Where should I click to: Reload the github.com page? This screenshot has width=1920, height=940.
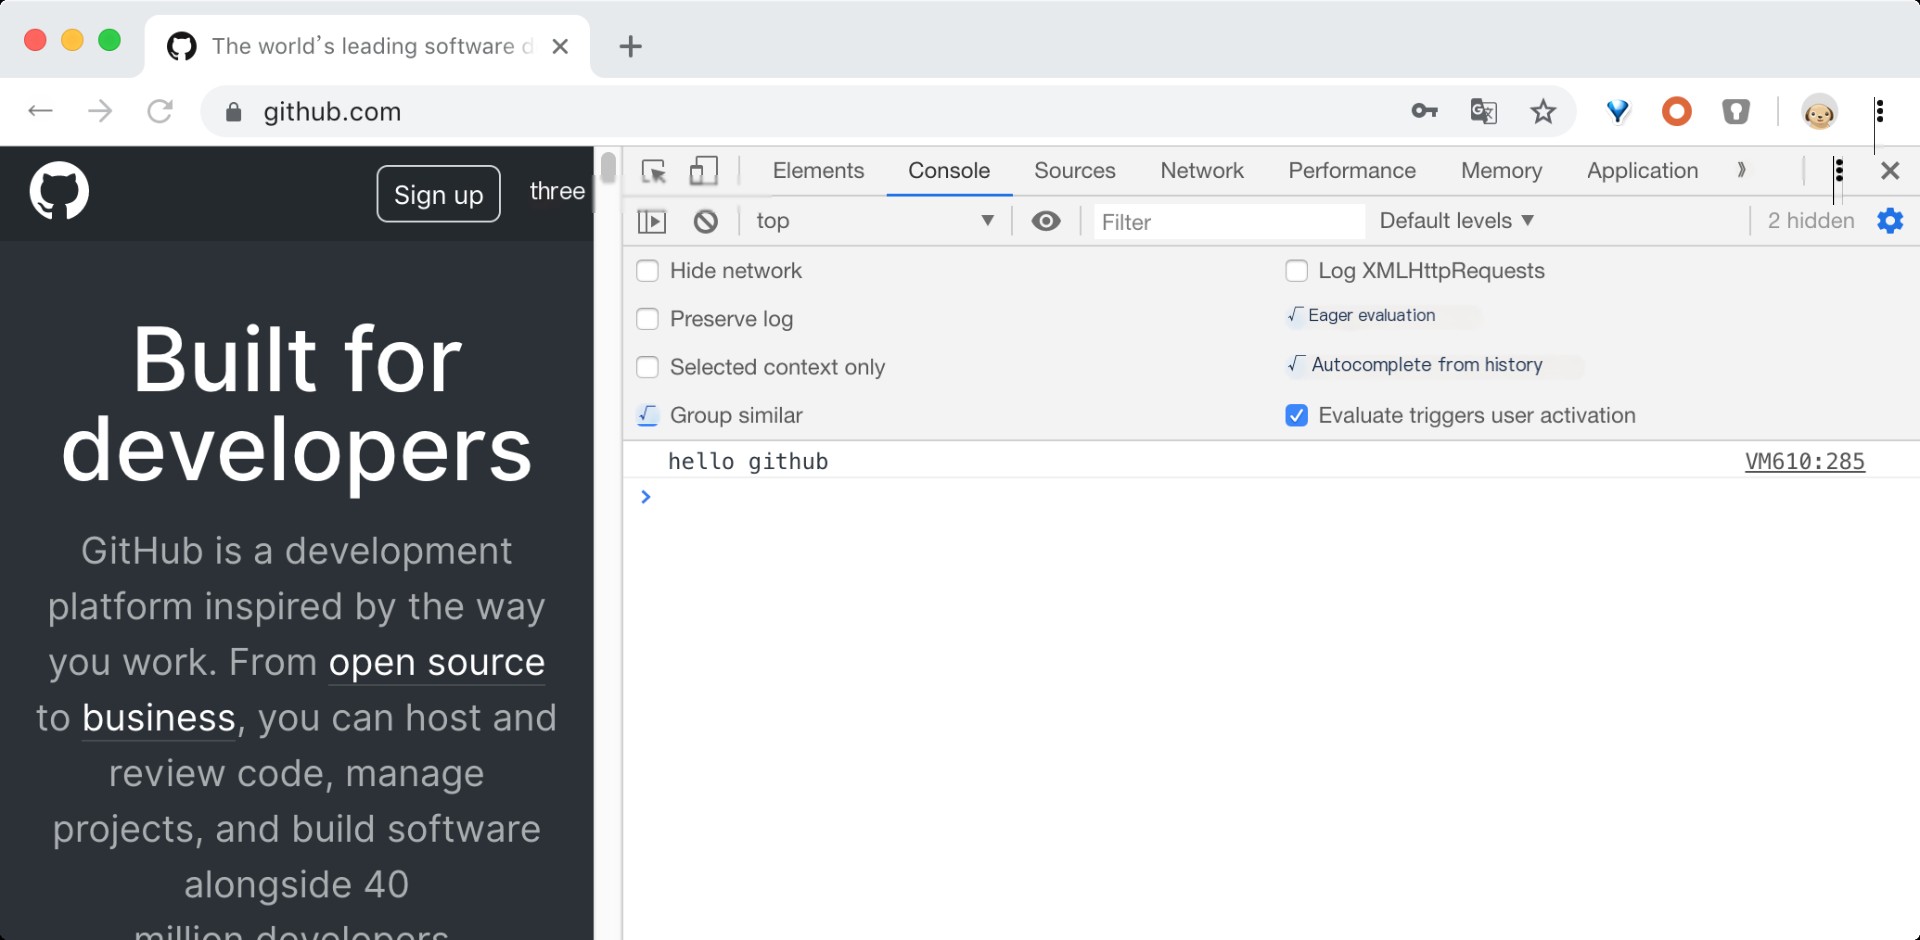coord(160,111)
